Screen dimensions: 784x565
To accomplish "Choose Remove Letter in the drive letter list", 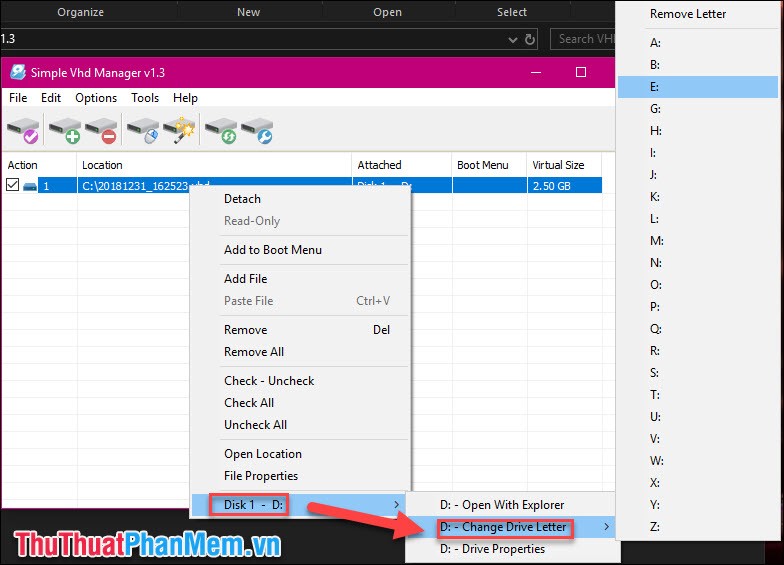I will click(698, 14).
